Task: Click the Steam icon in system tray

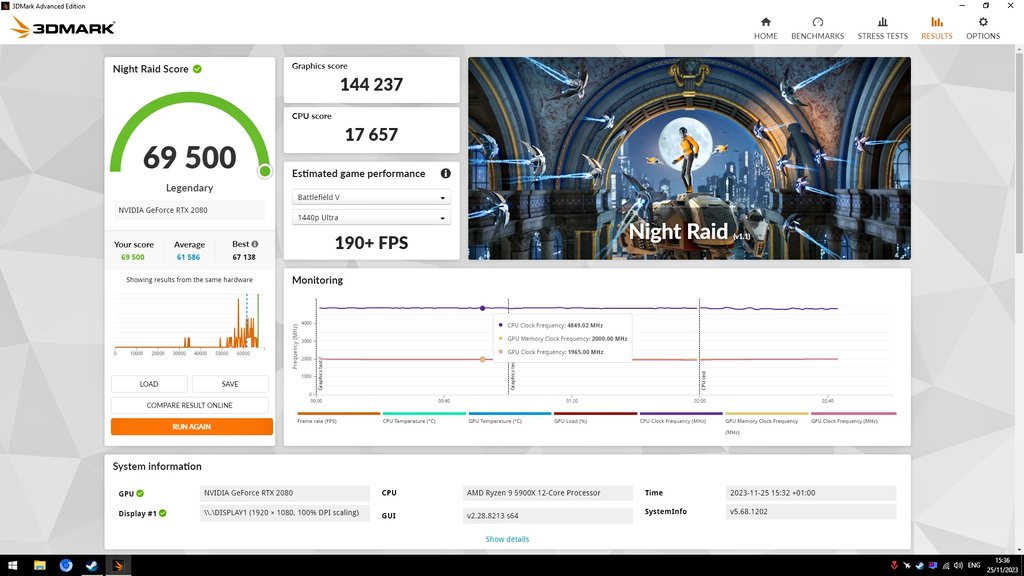Action: click(920, 566)
